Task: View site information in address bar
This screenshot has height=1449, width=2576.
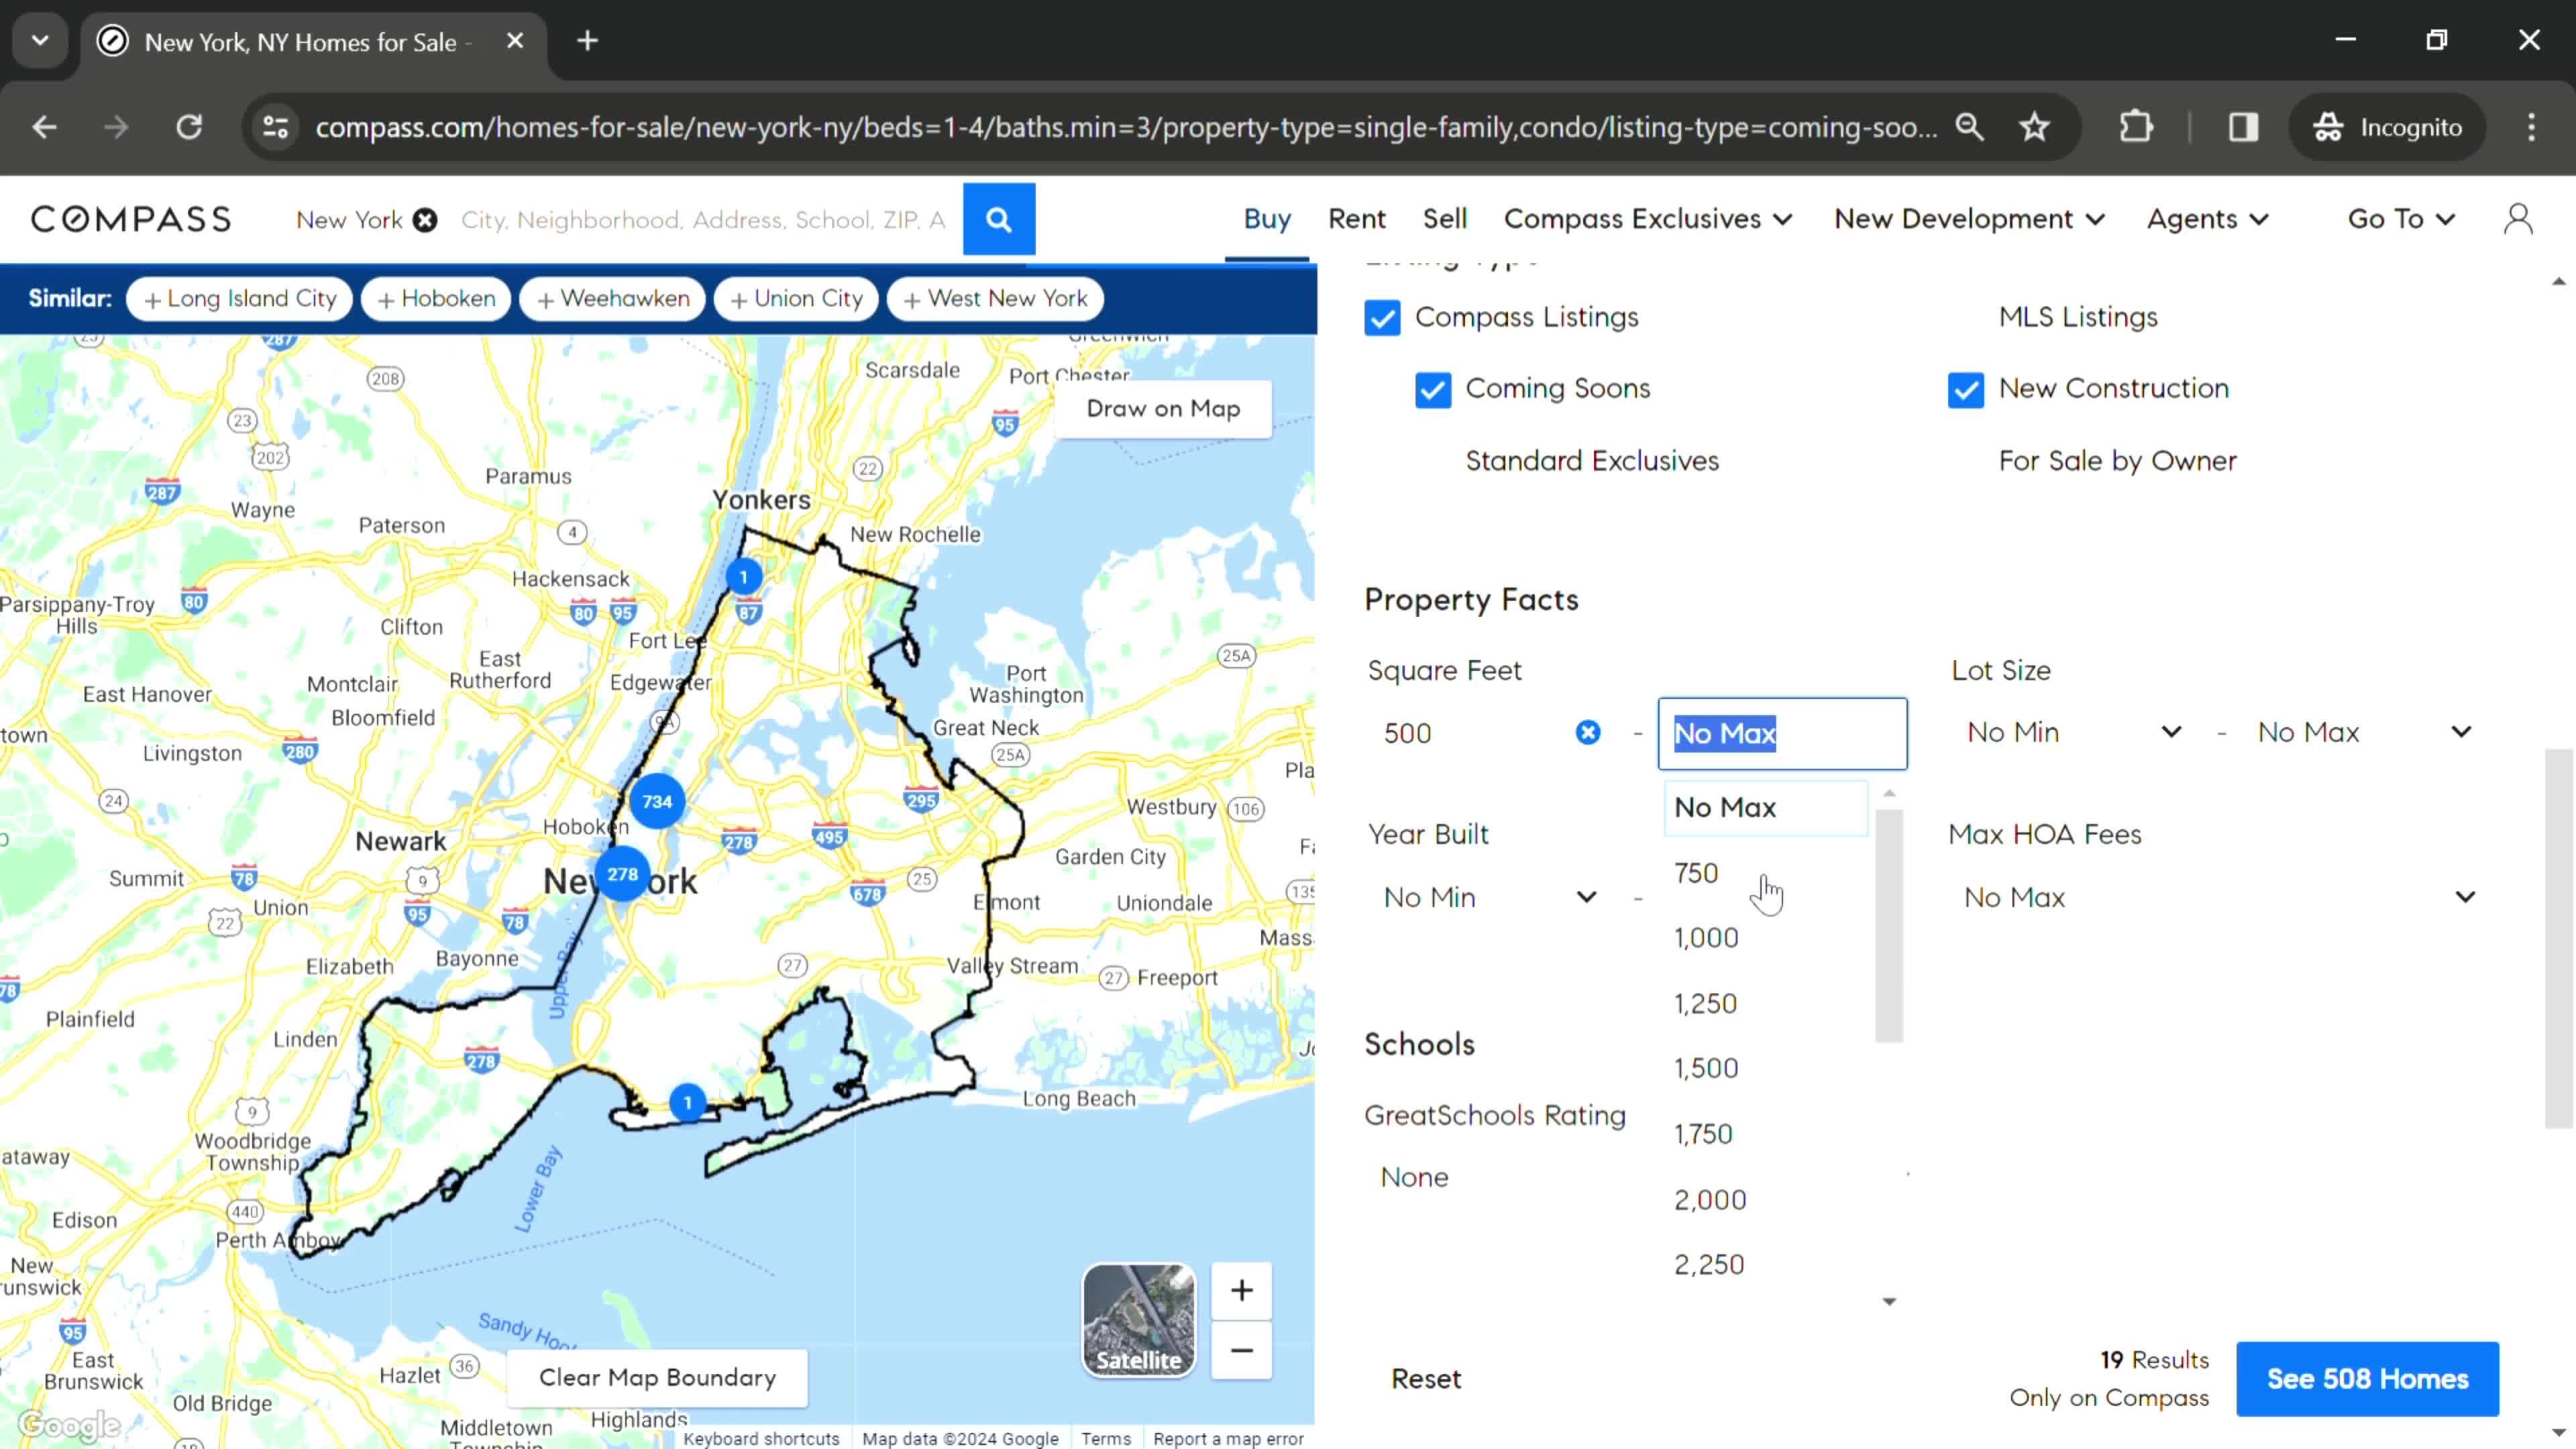Action: pos(275,127)
